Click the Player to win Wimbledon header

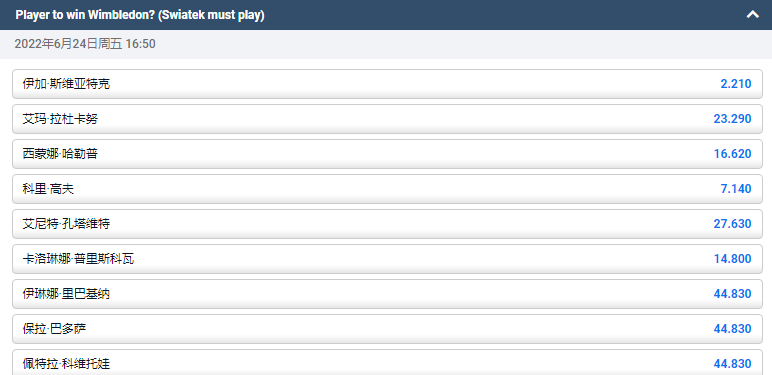pyautogui.click(x=140, y=15)
